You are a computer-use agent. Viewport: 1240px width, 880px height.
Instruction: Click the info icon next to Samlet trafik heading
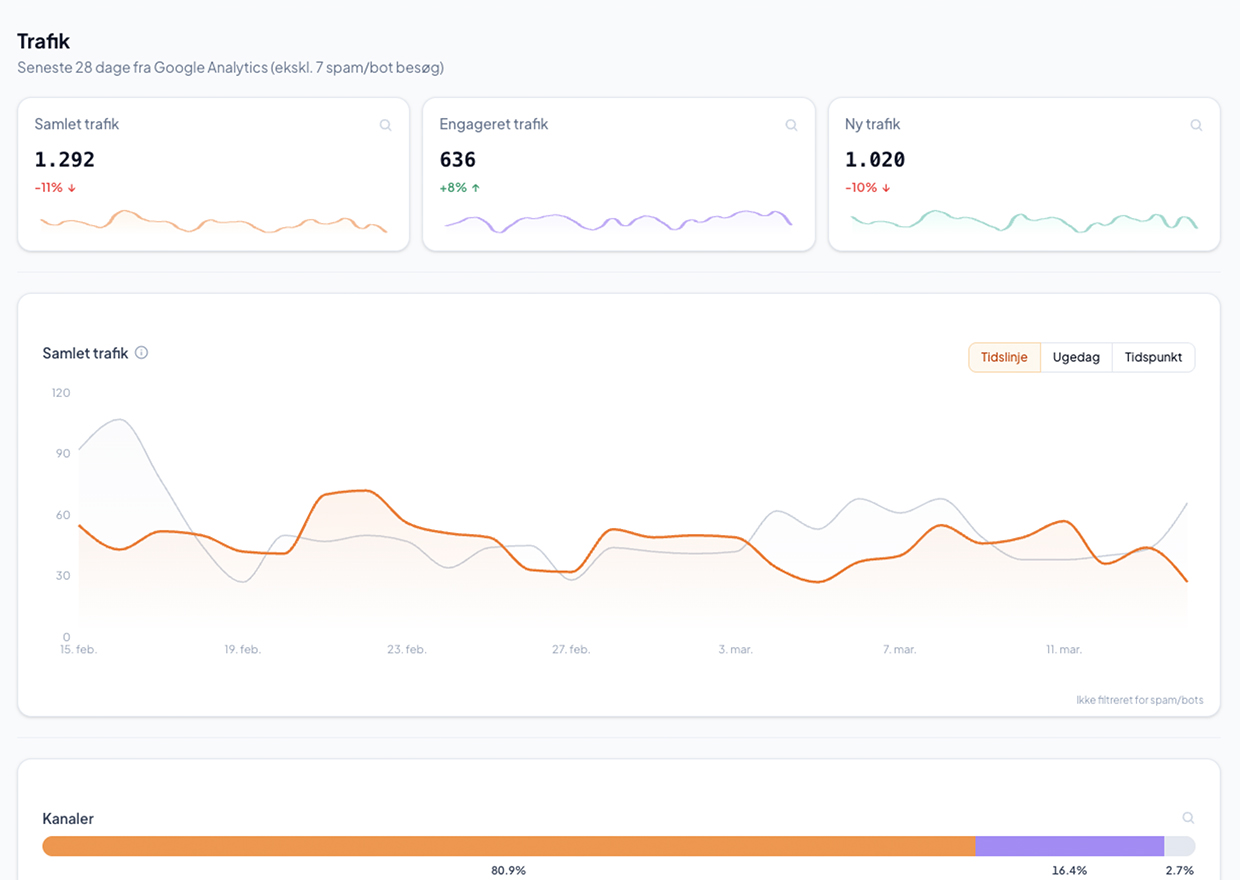coord(141,352)
